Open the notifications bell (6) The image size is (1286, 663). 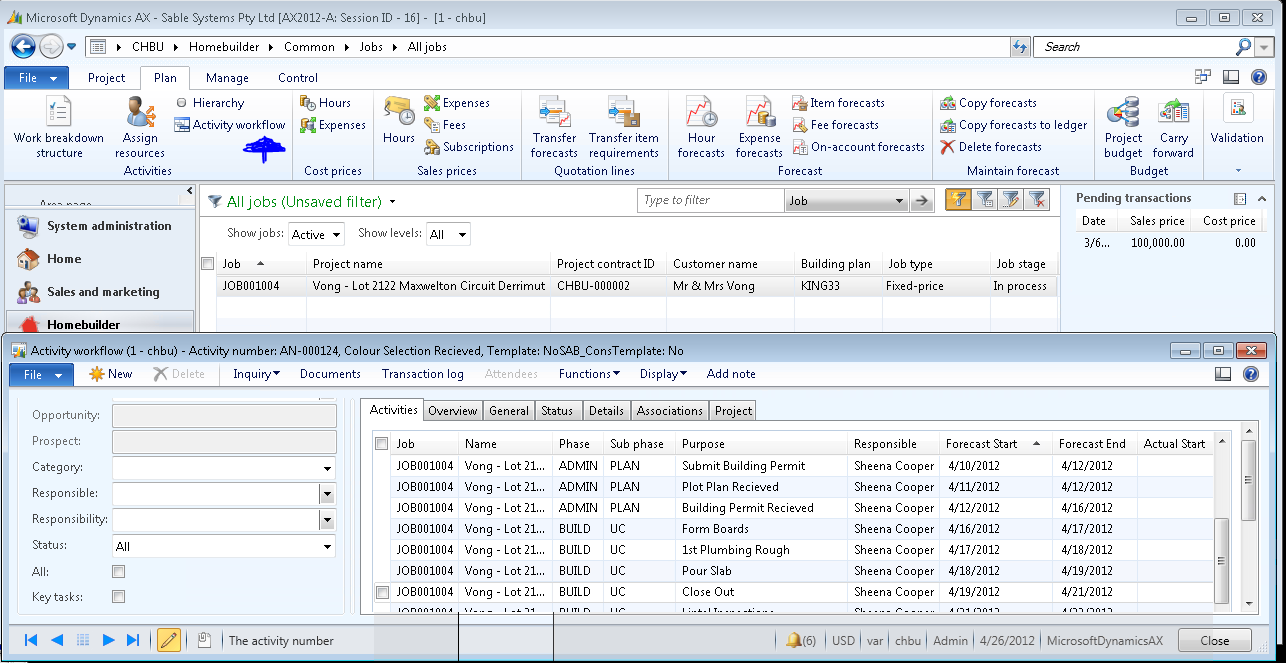click(800, 640)
